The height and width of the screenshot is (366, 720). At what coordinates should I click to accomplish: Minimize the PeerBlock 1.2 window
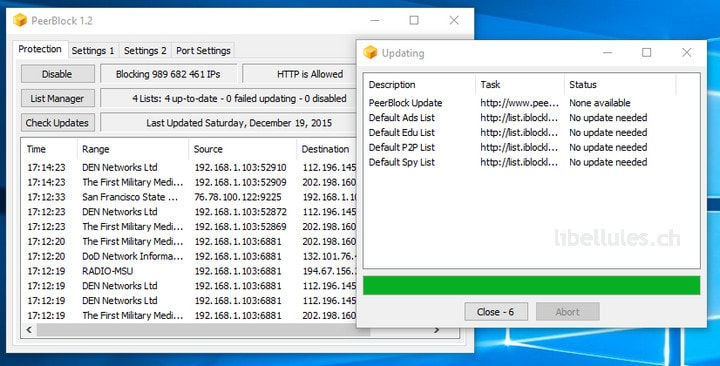pos(375,20)
